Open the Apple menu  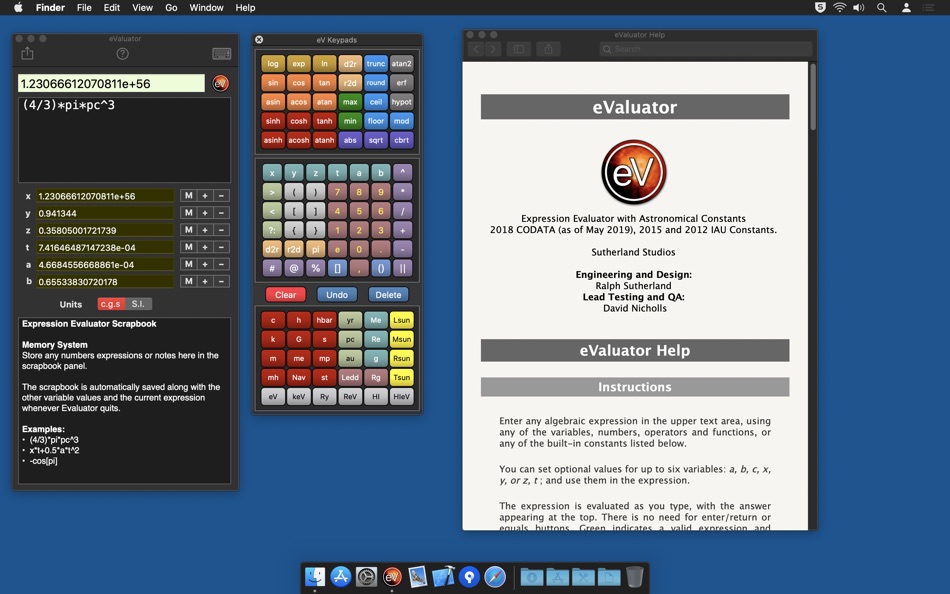pos(18,7)
